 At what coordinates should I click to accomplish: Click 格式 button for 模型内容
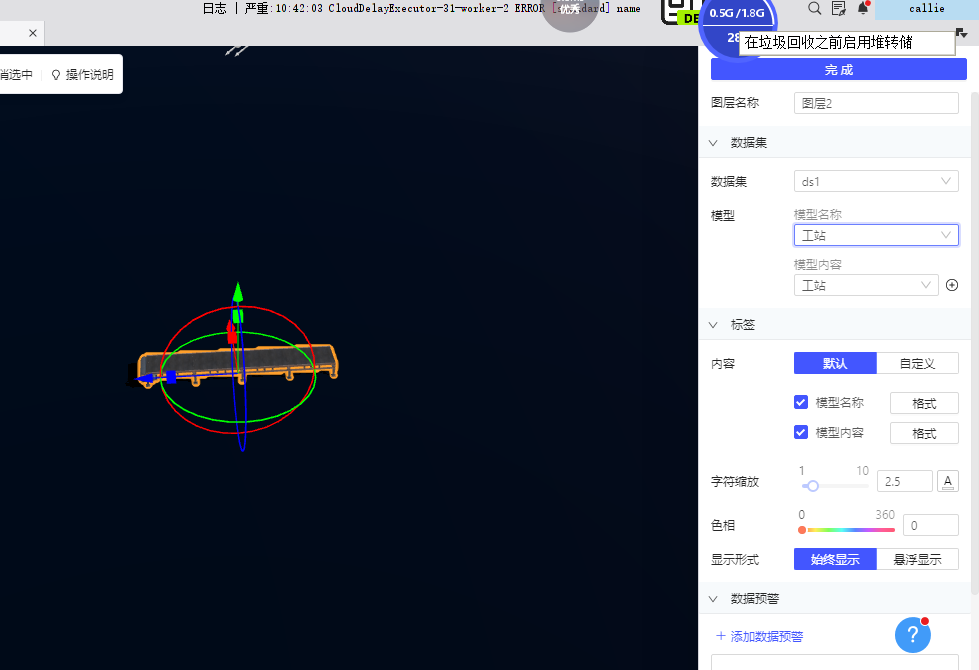coord(924,433)
